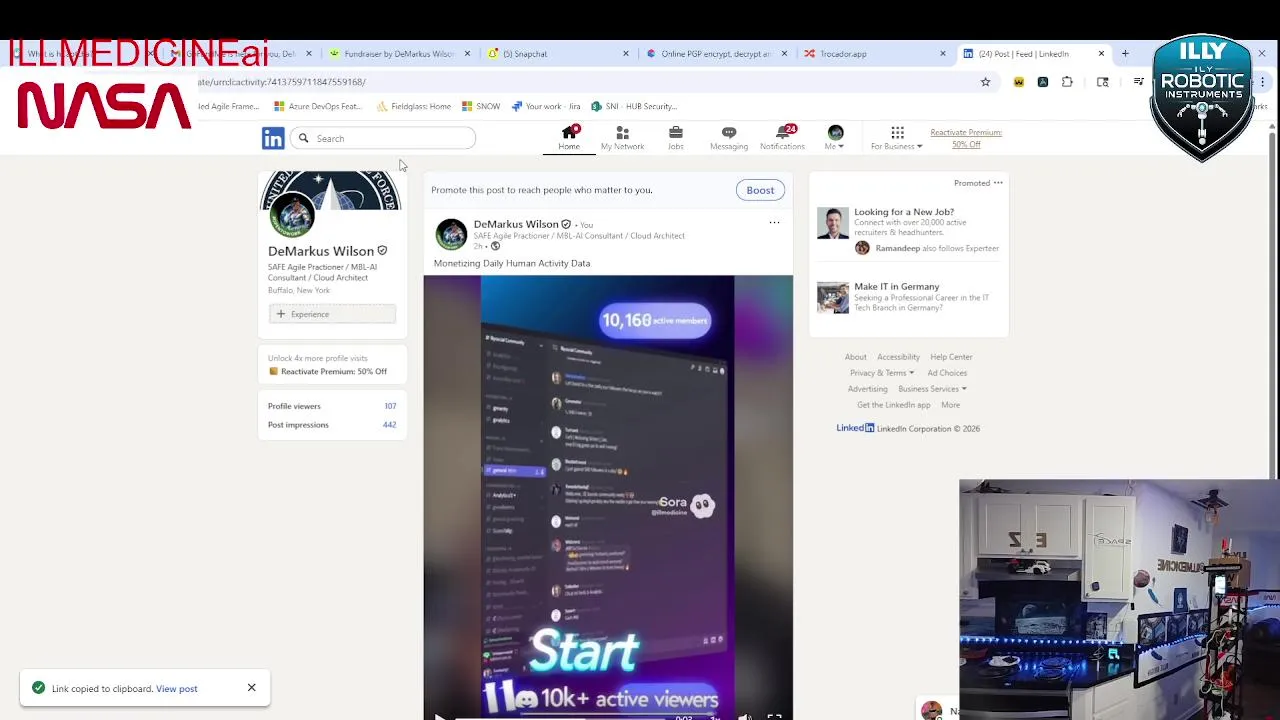1280x720 pixels.
Task: Toggle video mute speaker icon
Action: pos(745,716)
